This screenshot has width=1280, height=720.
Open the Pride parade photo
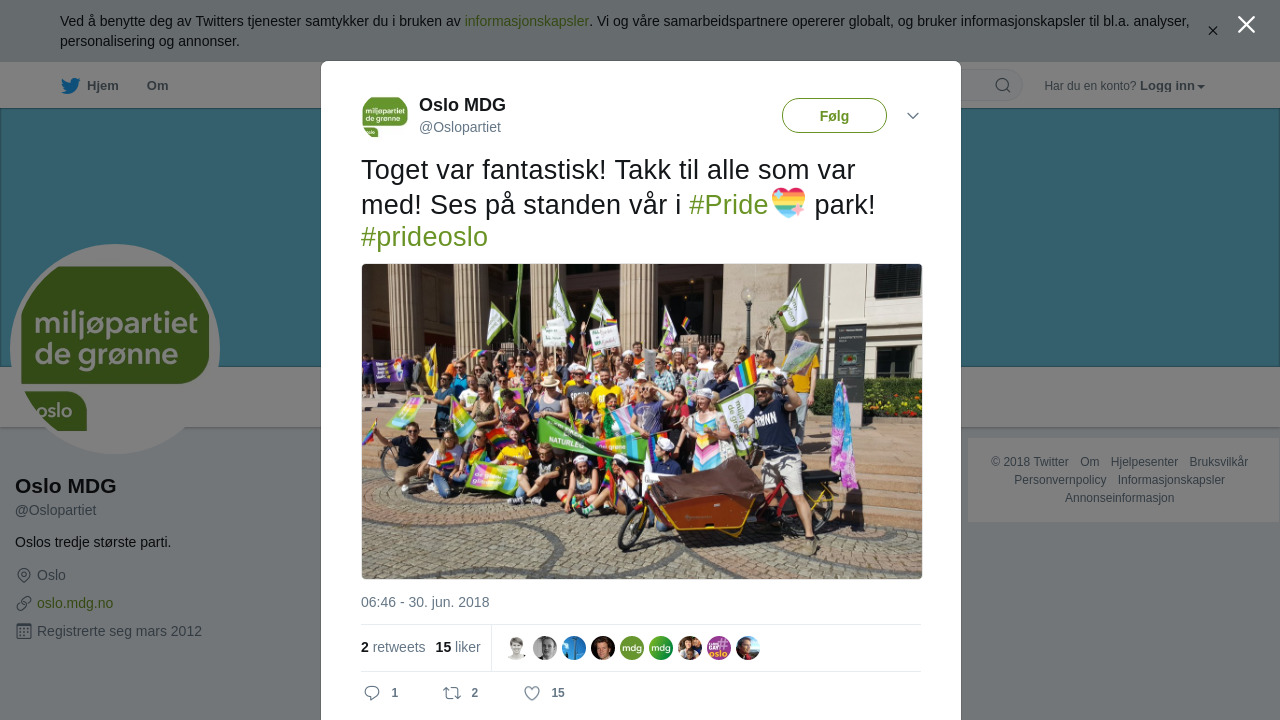coord(641,421)
